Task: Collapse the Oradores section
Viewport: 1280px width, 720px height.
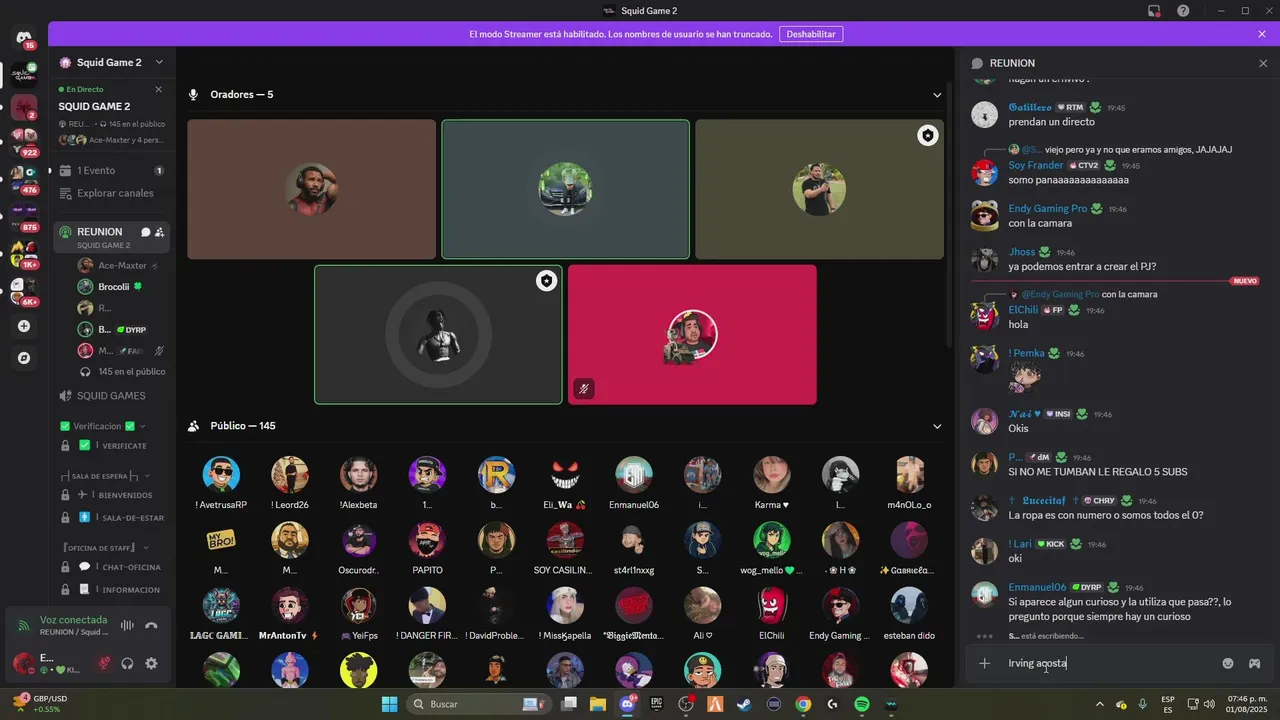Action: [937, 95]
